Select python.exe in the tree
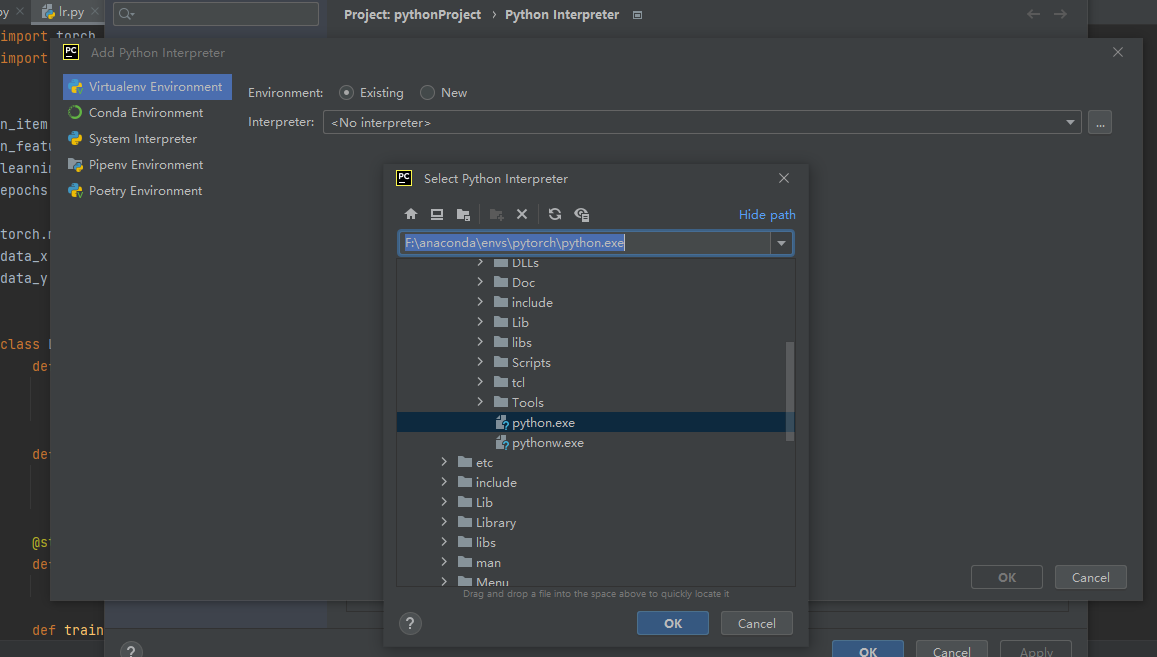 coord(593,422)
